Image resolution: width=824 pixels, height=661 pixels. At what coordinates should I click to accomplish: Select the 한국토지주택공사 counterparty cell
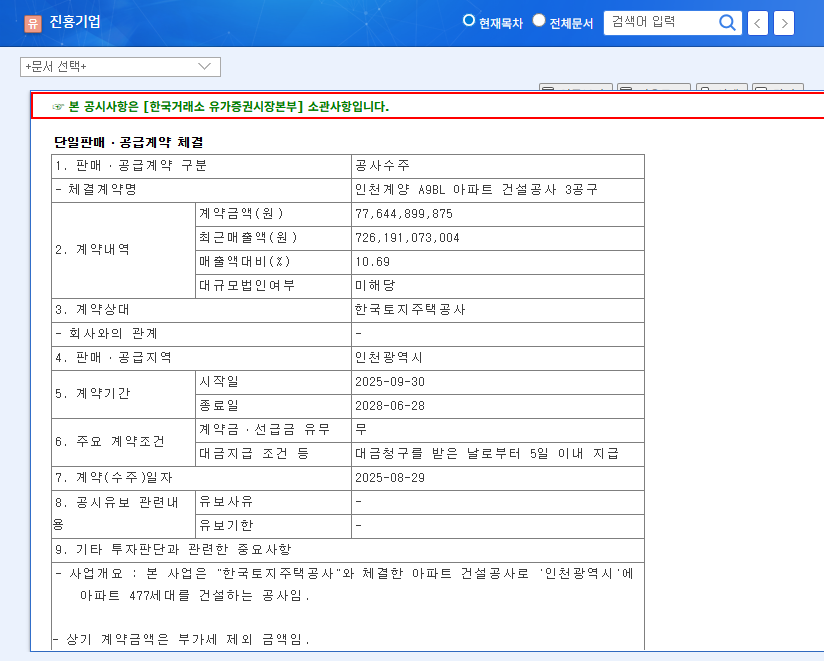point(498,310)
